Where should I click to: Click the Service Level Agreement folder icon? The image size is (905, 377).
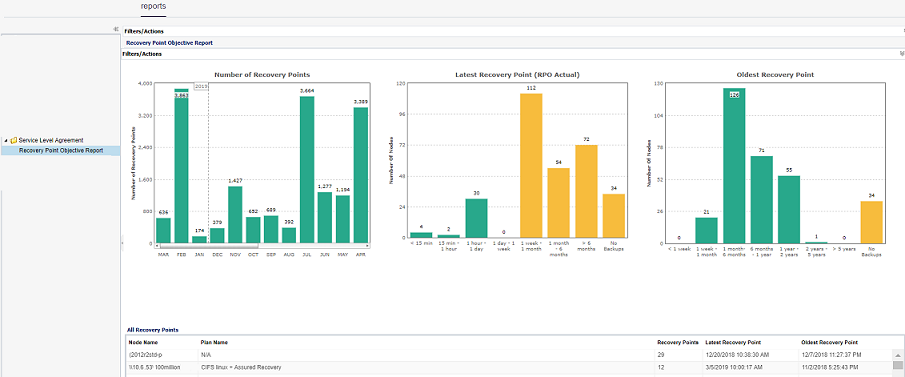14,140
